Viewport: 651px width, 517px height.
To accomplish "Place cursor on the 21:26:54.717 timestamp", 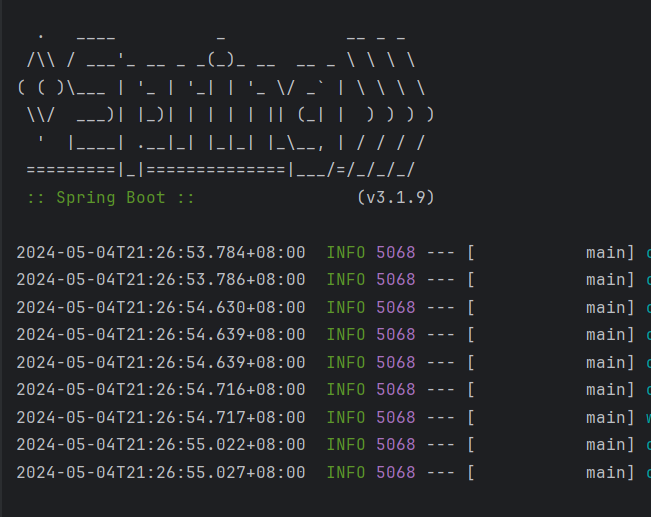I will point(161,417).
